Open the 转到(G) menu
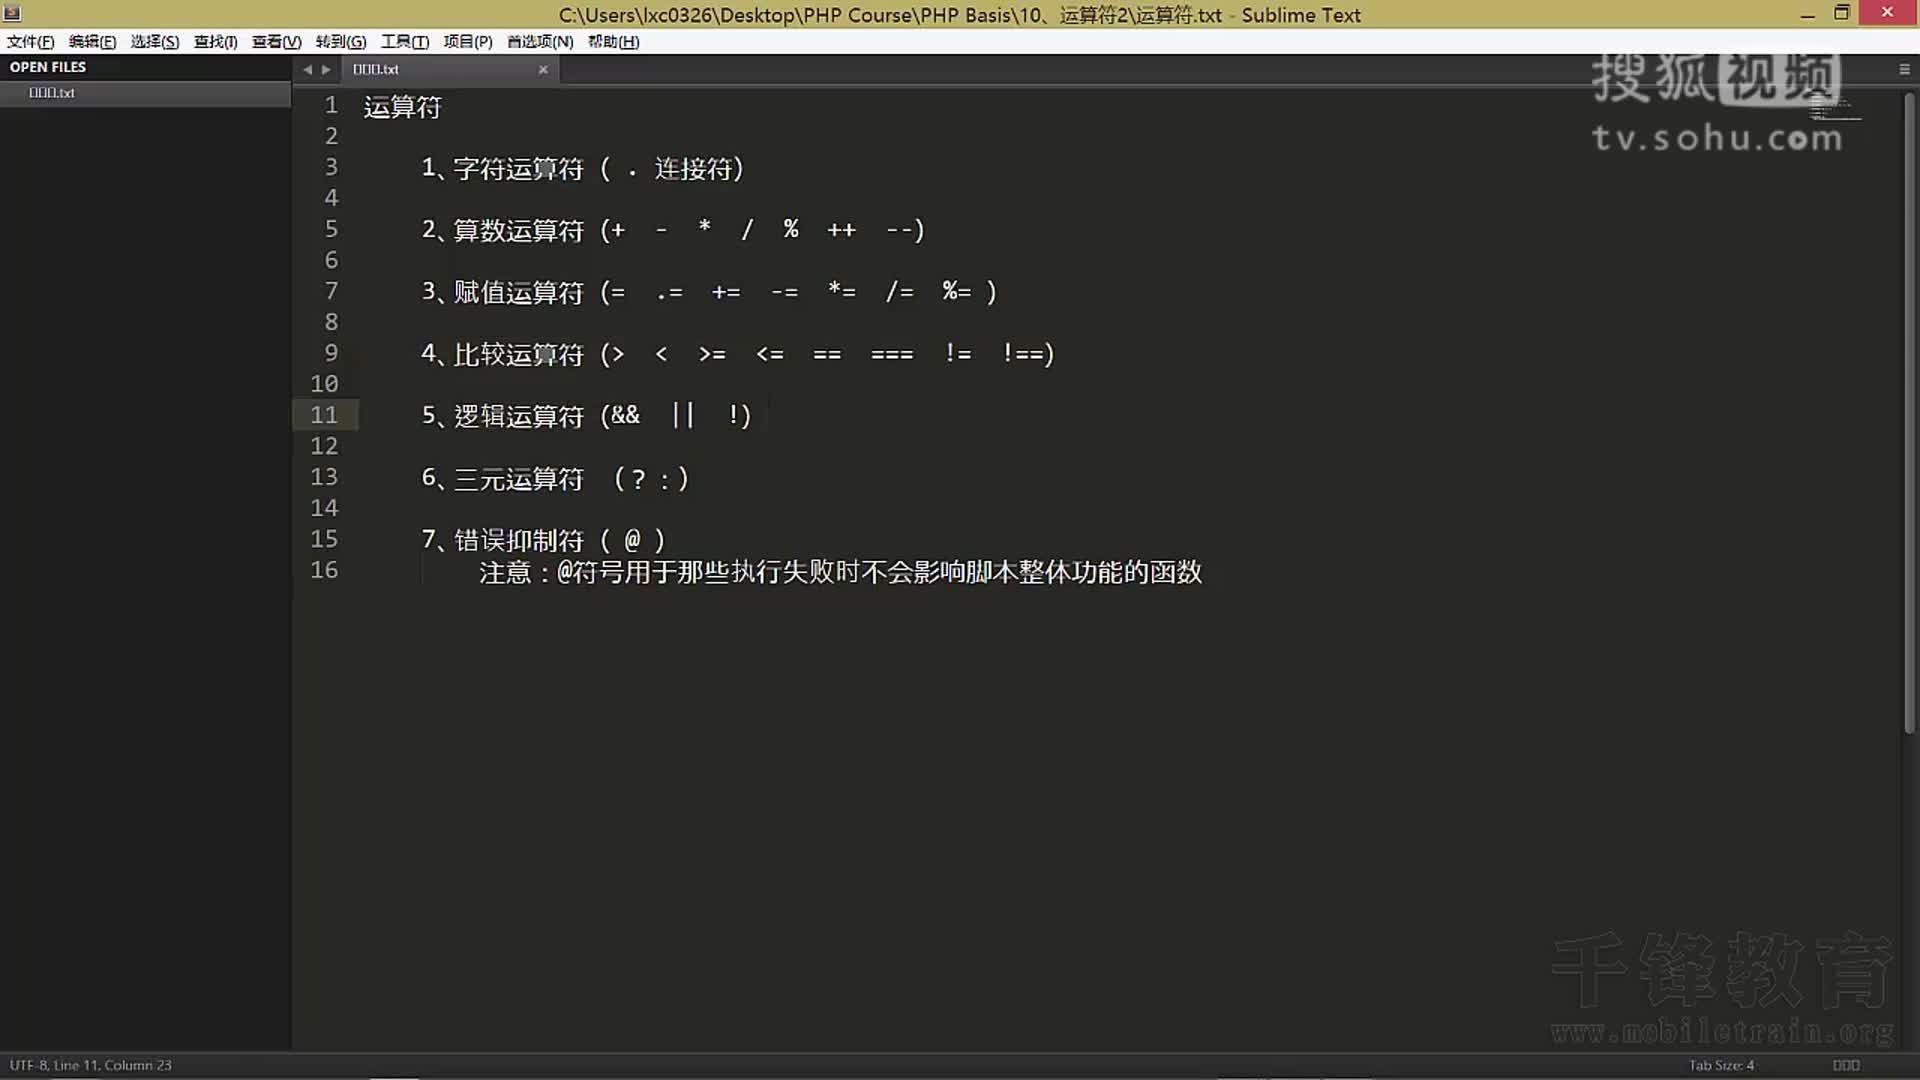Image resolution: width=1920 pixels, height=1080 pixels. coord(340,42)
